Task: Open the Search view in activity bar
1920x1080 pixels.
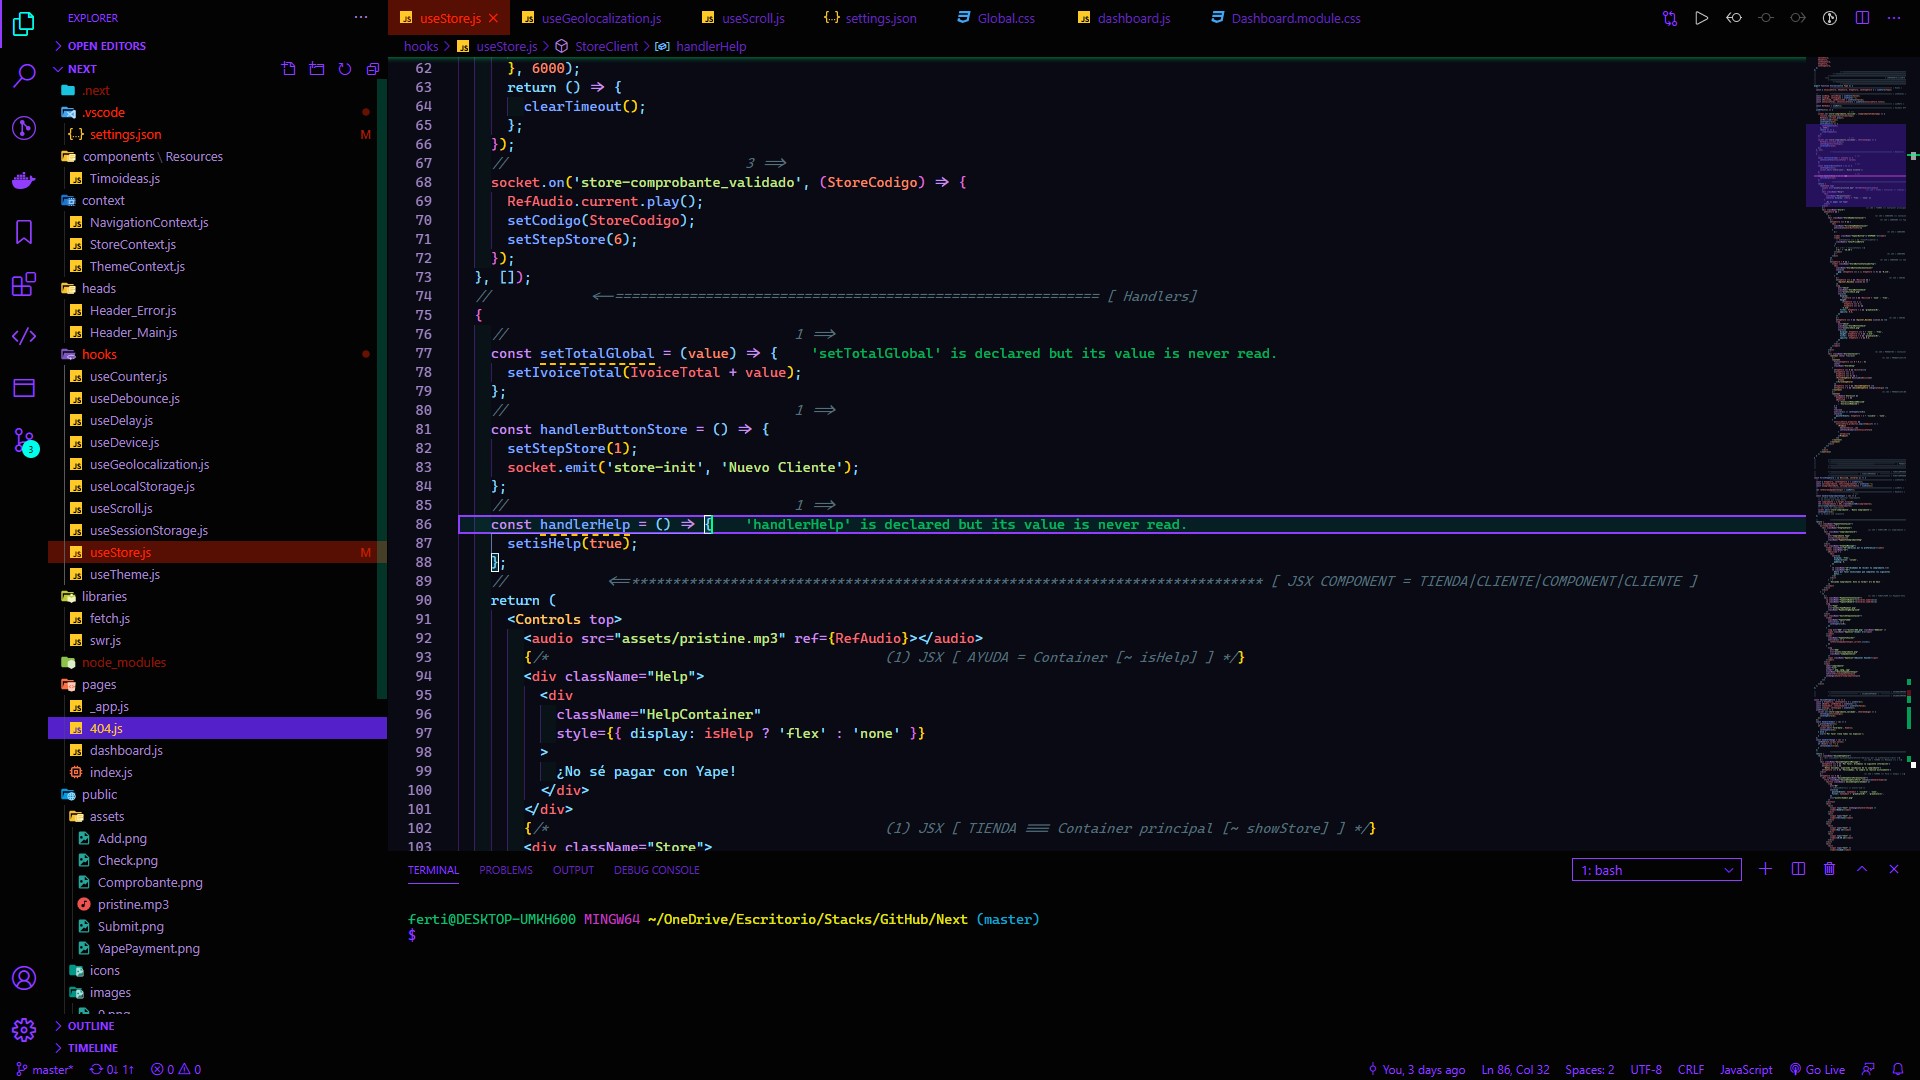Action: tap(24, 75)
